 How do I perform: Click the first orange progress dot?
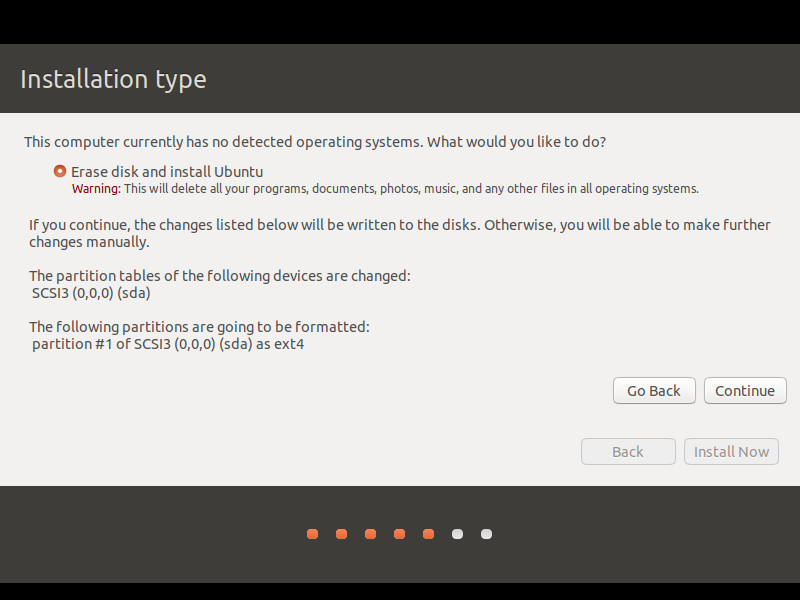(312, 534)
